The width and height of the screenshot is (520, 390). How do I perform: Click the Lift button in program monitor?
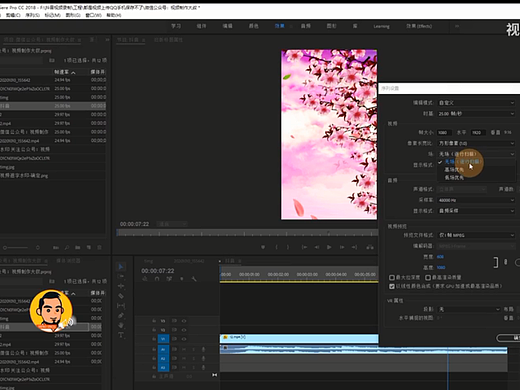point(370,247)
